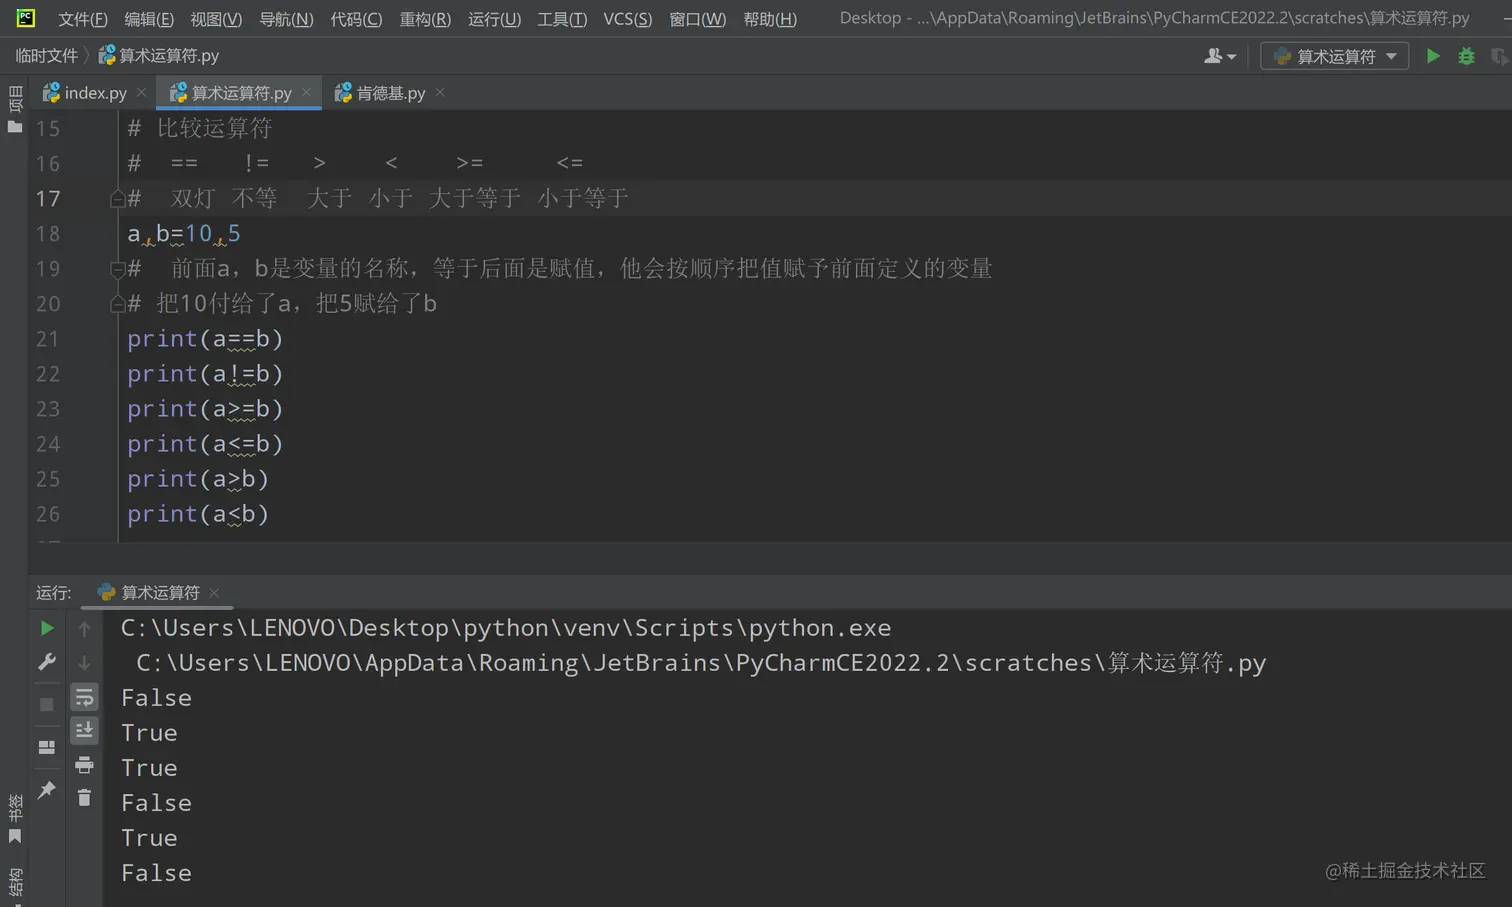Click the PyCharm logo icon

26,18
